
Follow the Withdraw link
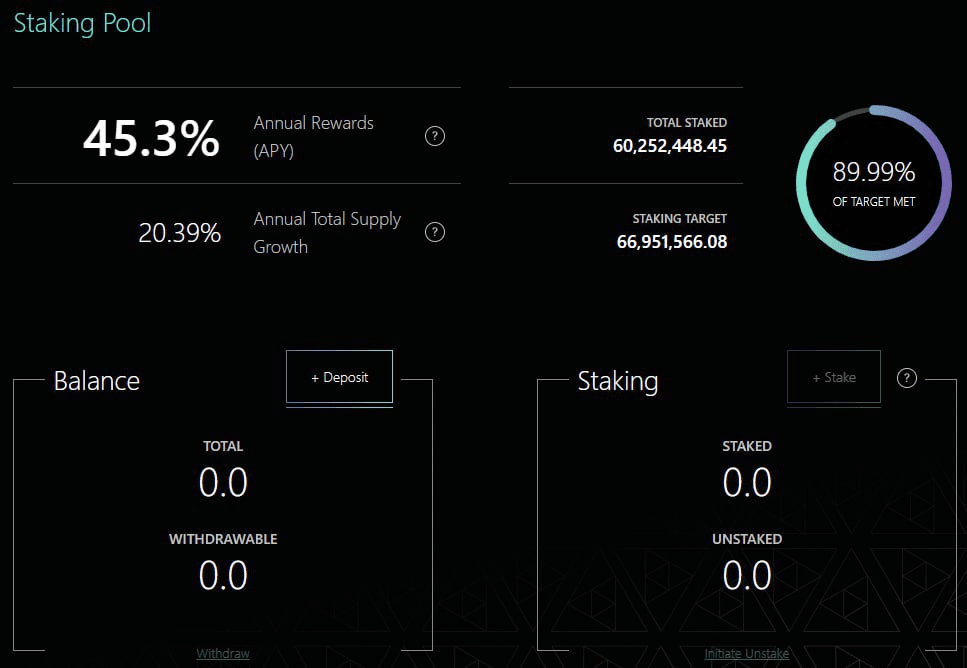point(223,654)
